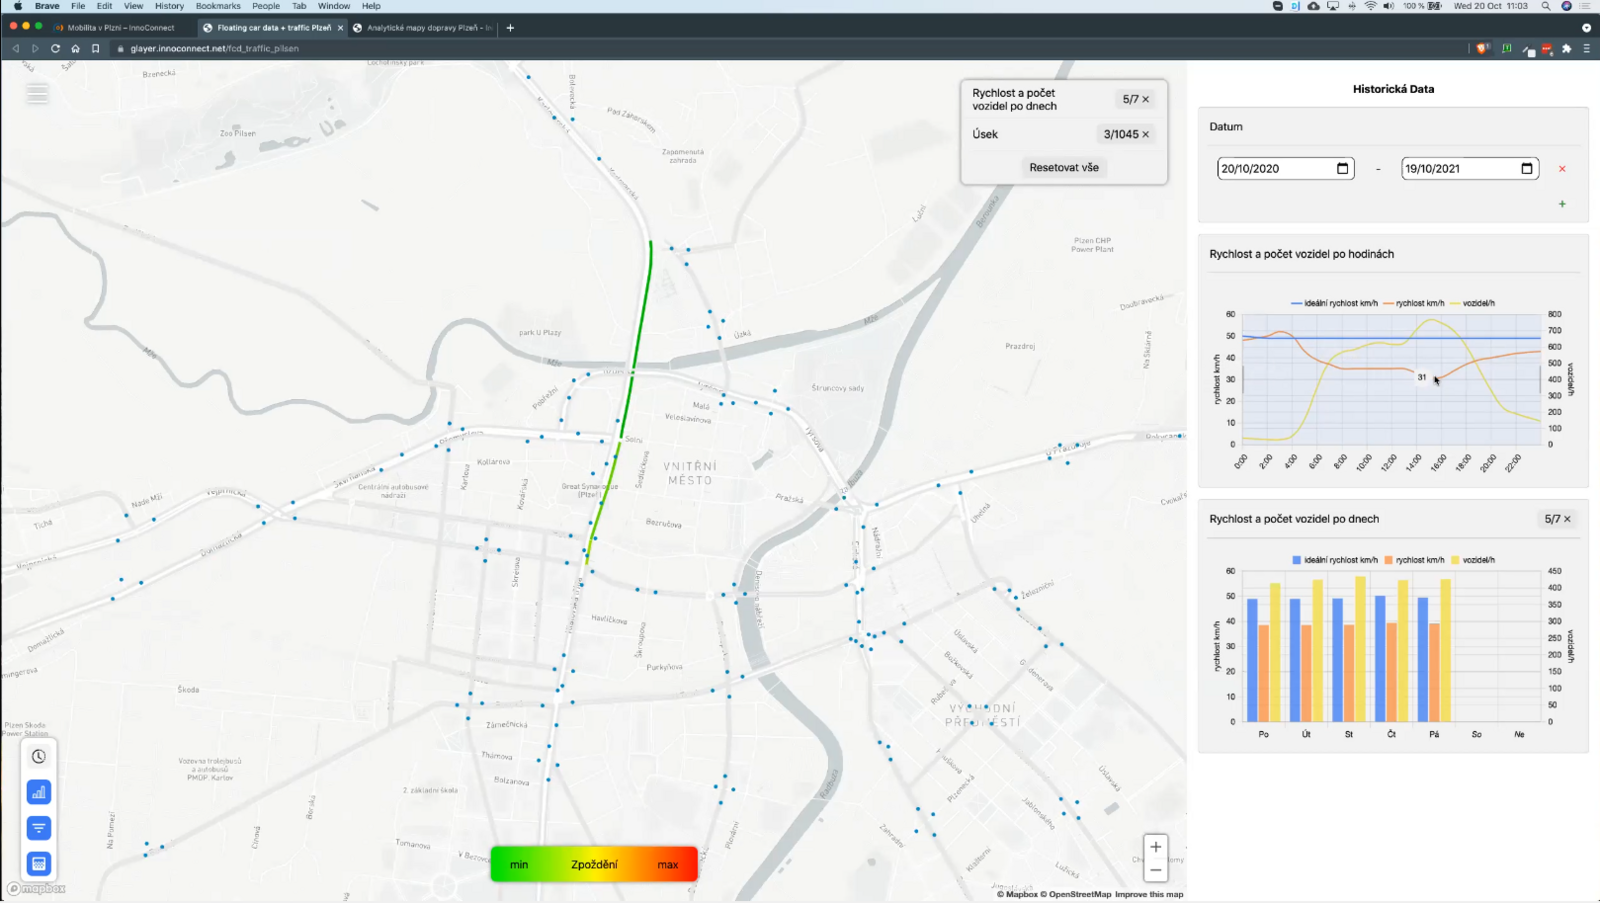Viewport: 1600px width, 903px height.
Task: Open the Bookmarks menu in menu bar
Action: (218, 6)
